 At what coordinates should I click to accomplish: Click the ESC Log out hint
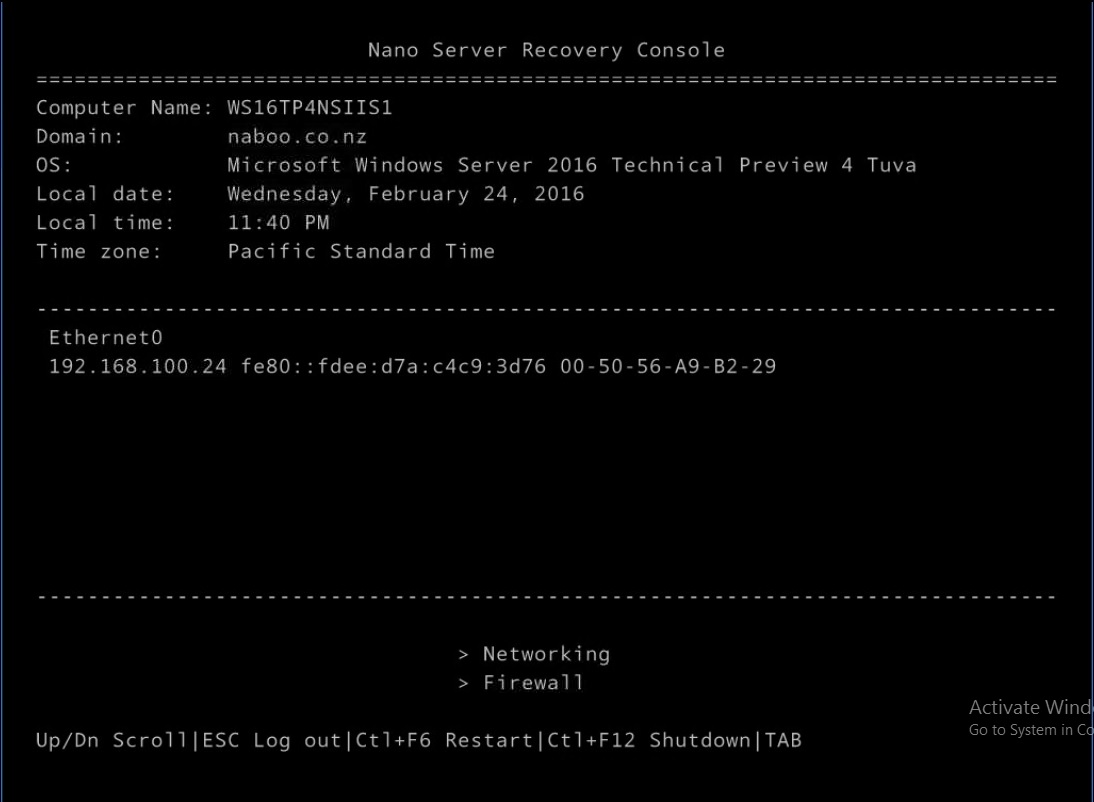coord(272,740)
